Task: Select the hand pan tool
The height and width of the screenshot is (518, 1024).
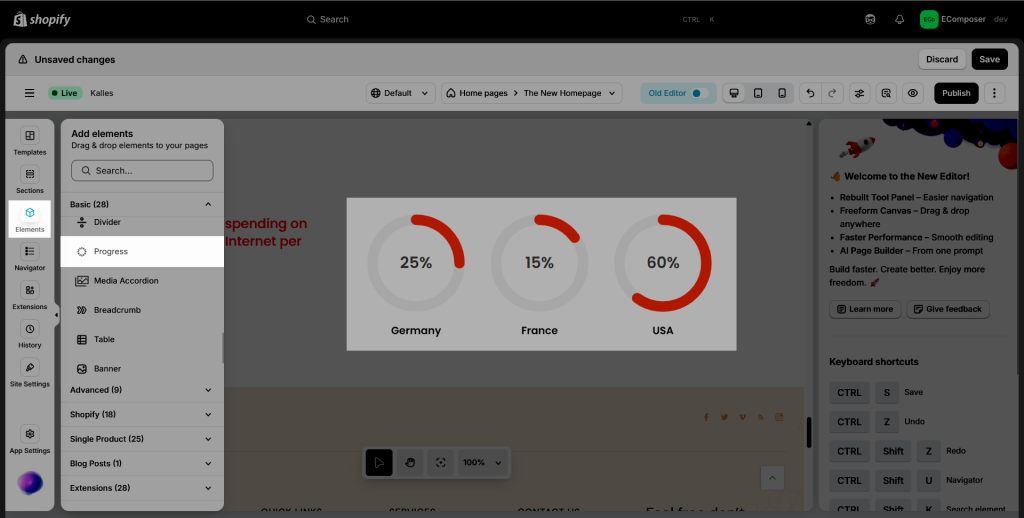Action: click(x=409, y=463)
